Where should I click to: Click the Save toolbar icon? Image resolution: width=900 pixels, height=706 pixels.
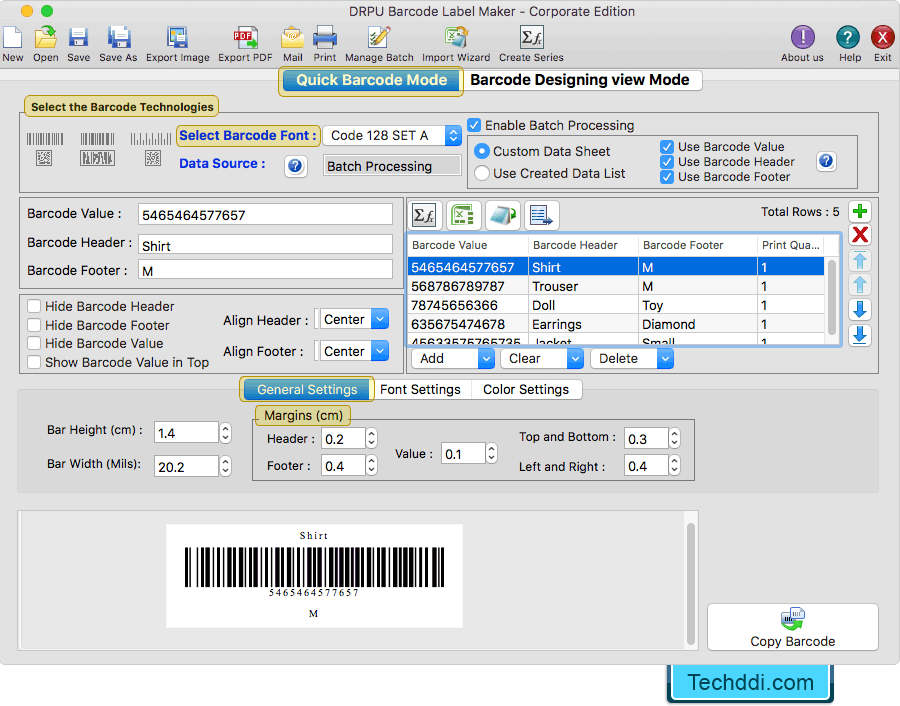click(x=78, y=38)
